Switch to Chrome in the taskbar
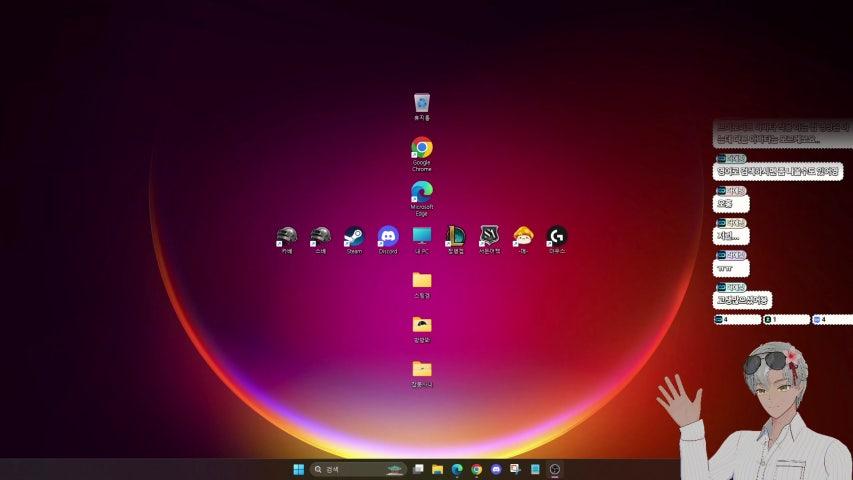The image size is (853, 480). 477,469
